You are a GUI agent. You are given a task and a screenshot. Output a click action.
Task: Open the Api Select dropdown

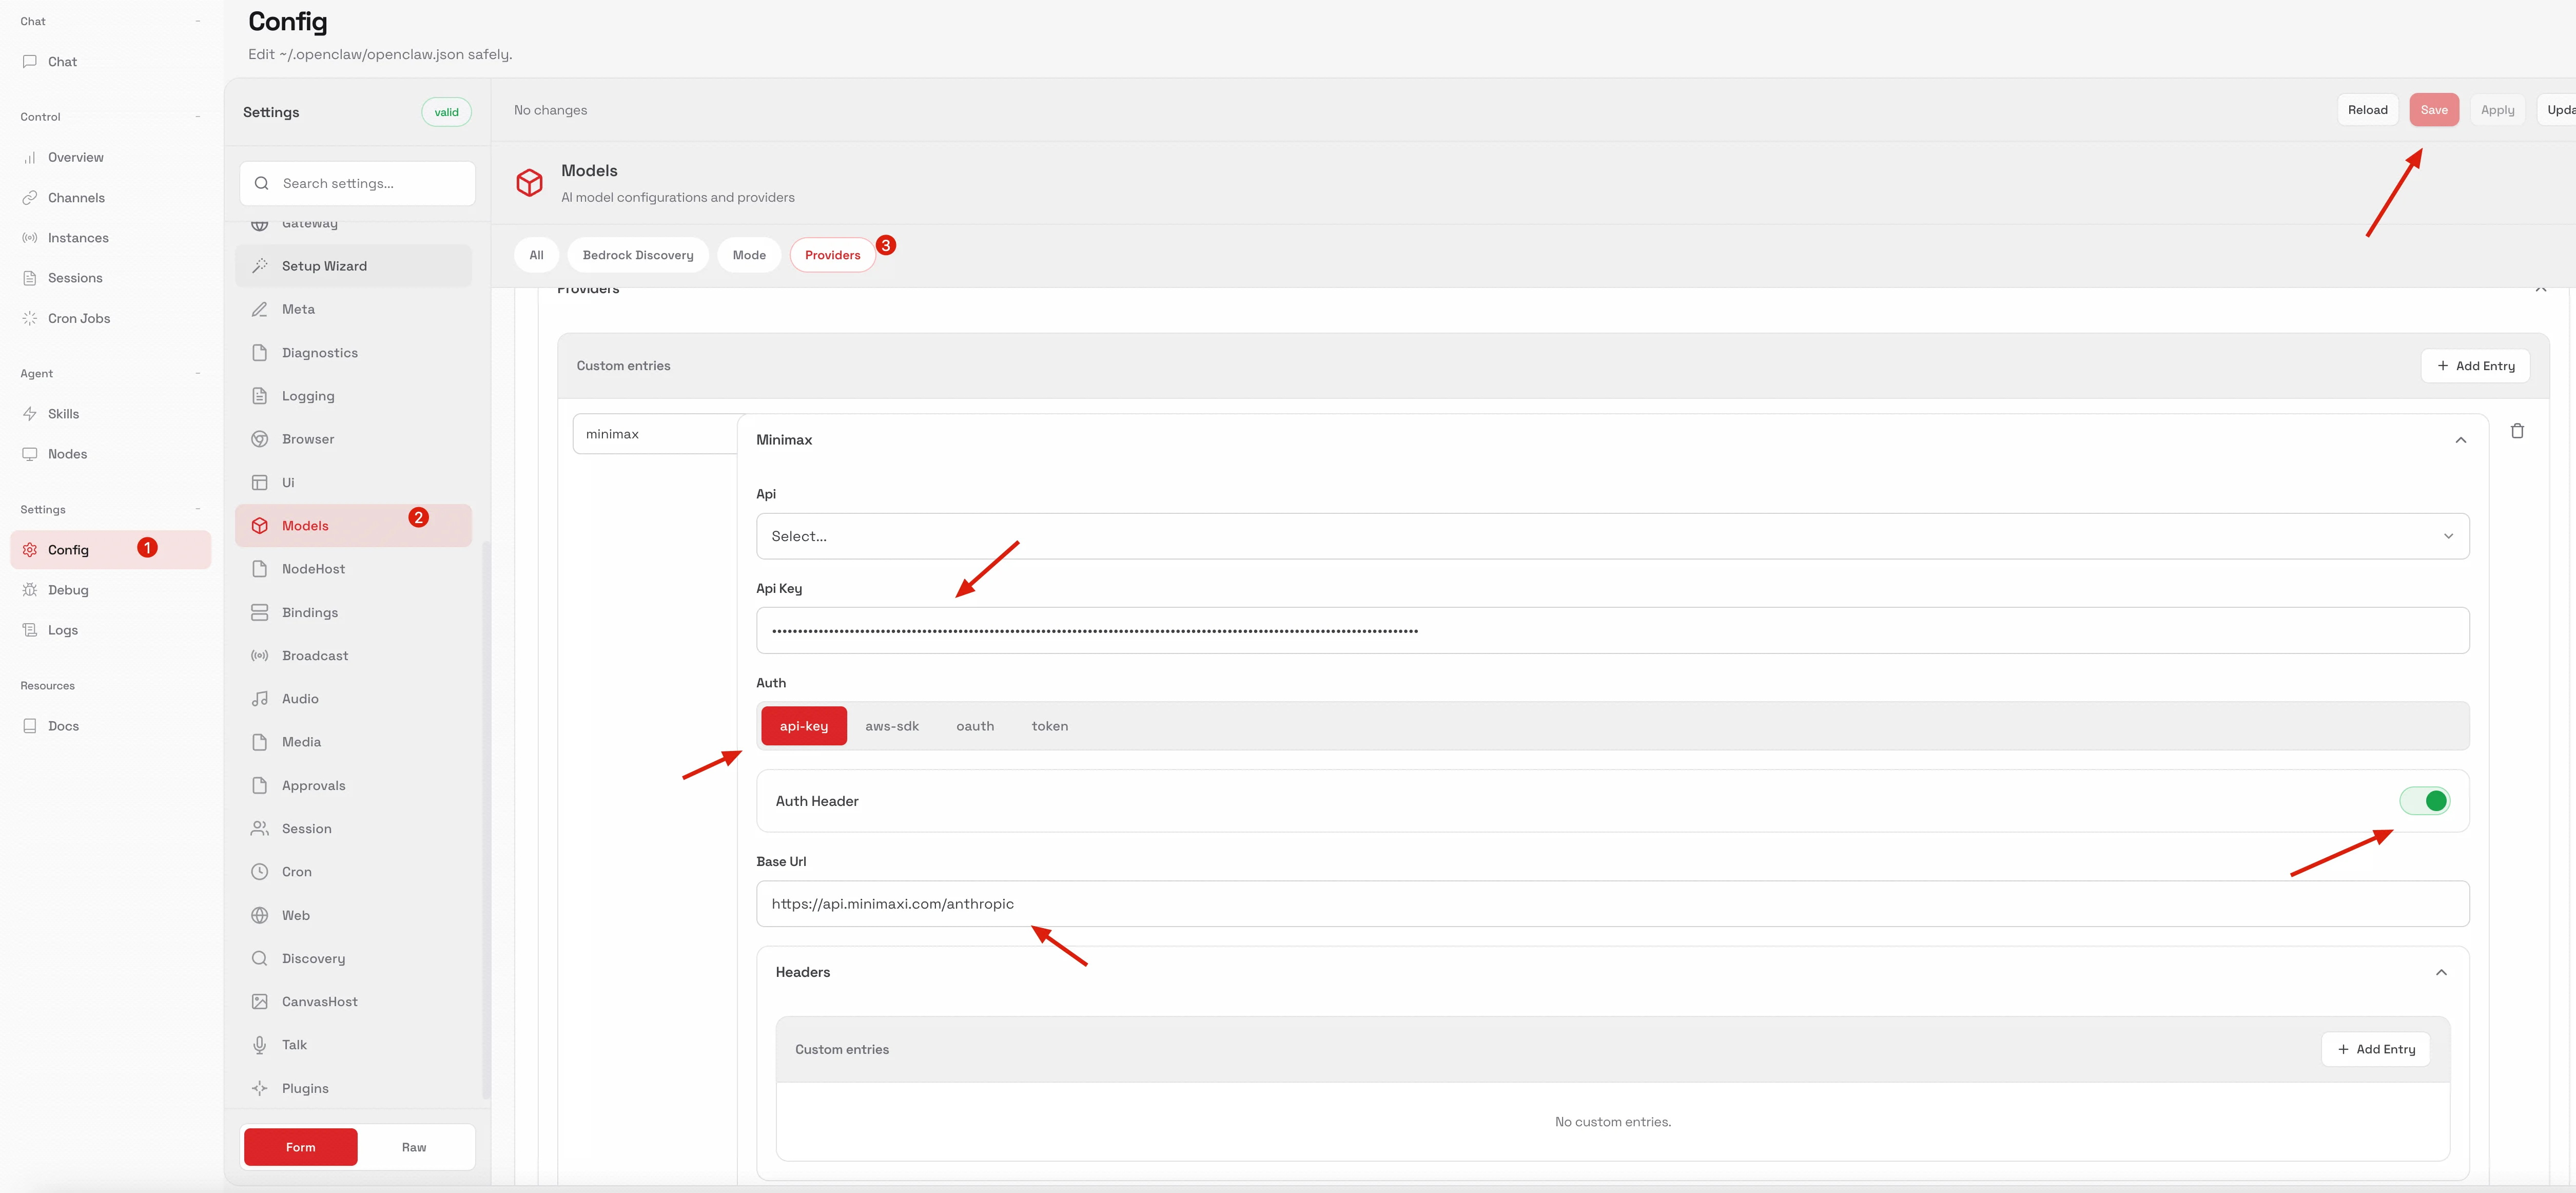point(1612,536)
